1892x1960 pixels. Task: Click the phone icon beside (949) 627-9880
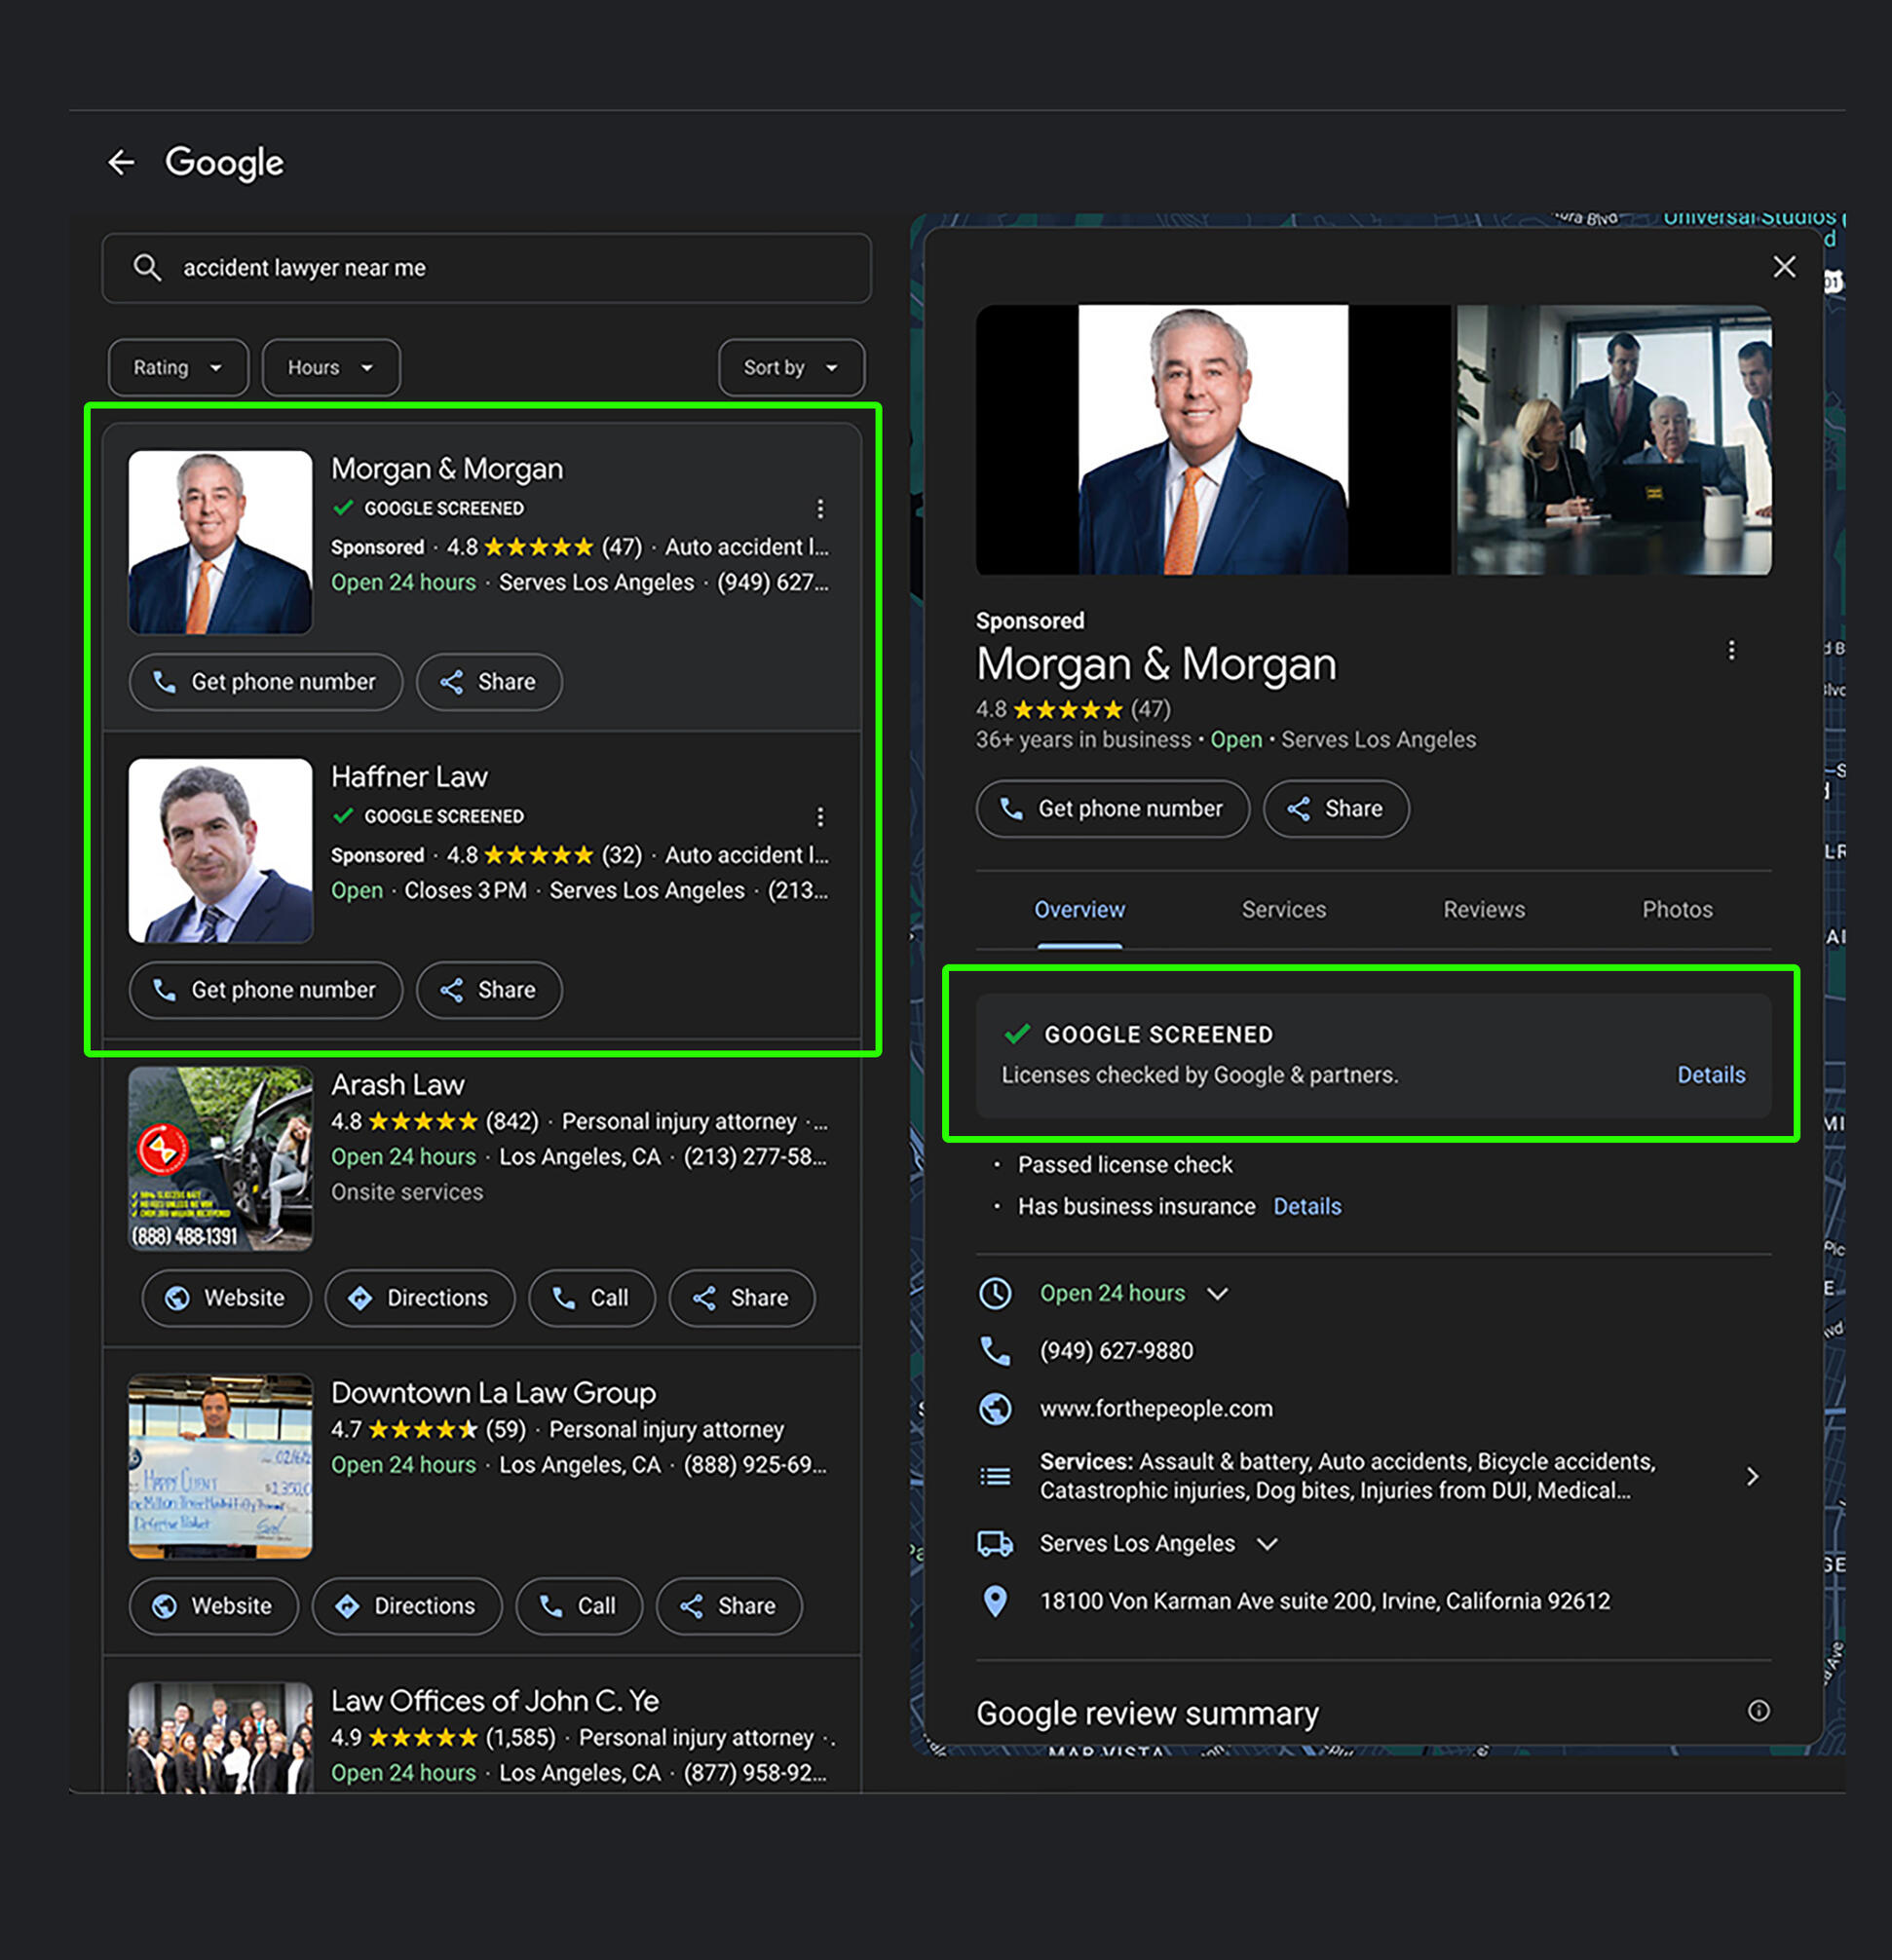[994, 1351]
